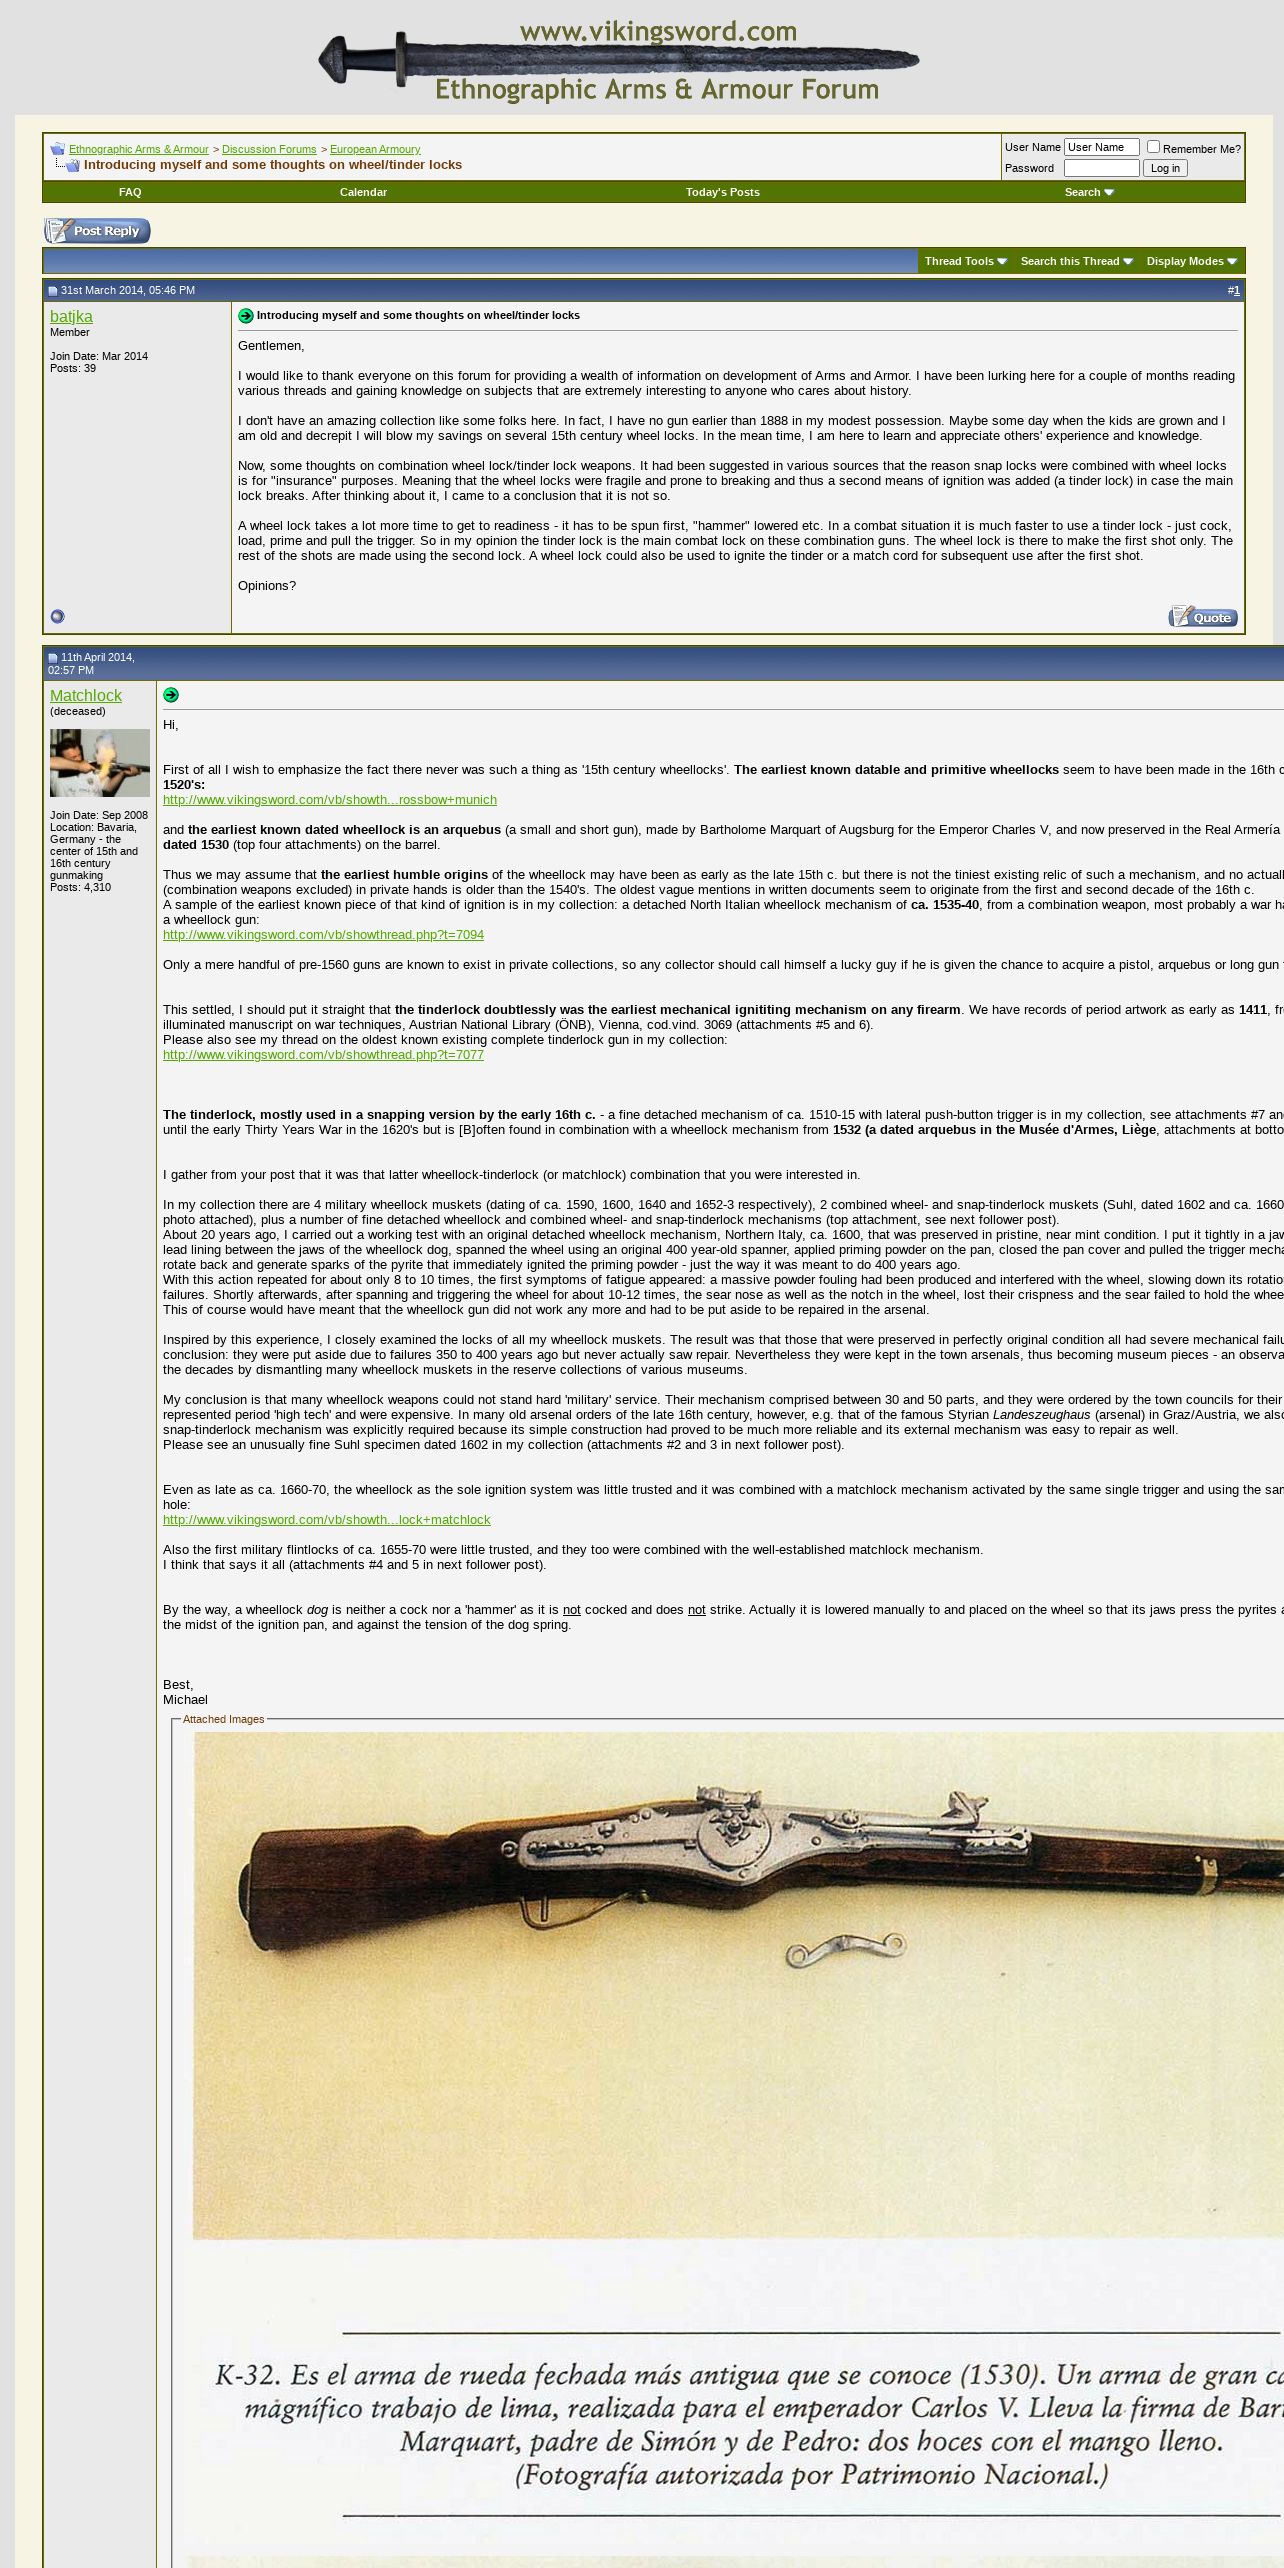The image size is (1284, 2568).
Task: Open batjka's user profile link
Action: click(71, 317)
